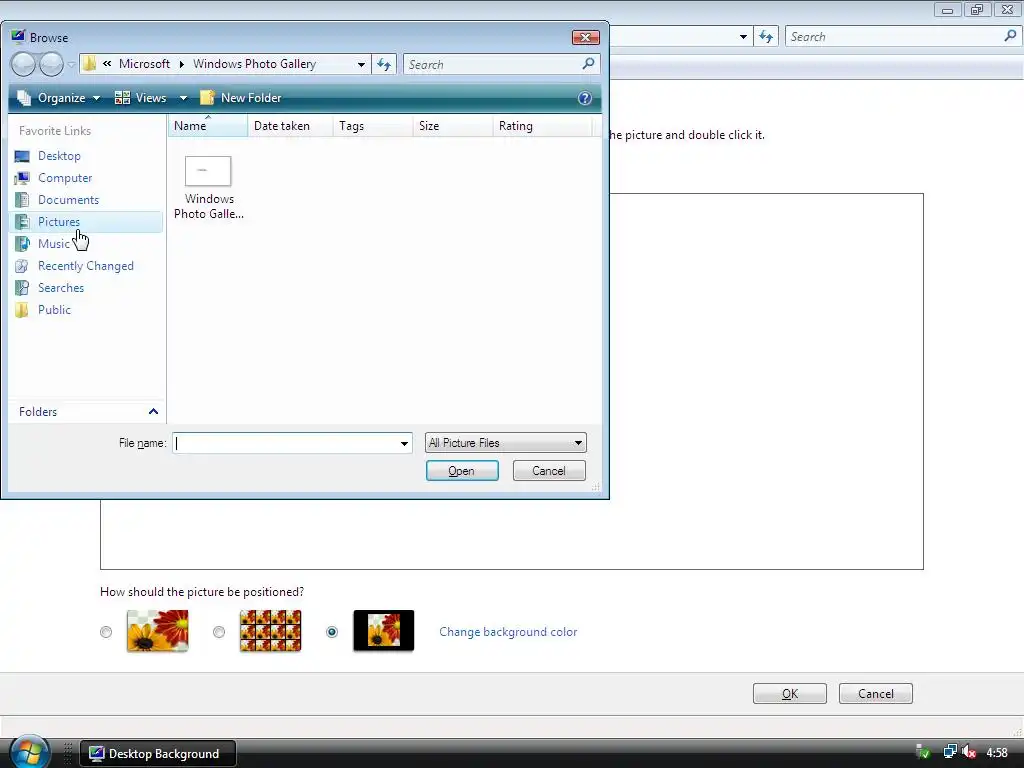Open Desktop in Favorite Links

(59, 156)
